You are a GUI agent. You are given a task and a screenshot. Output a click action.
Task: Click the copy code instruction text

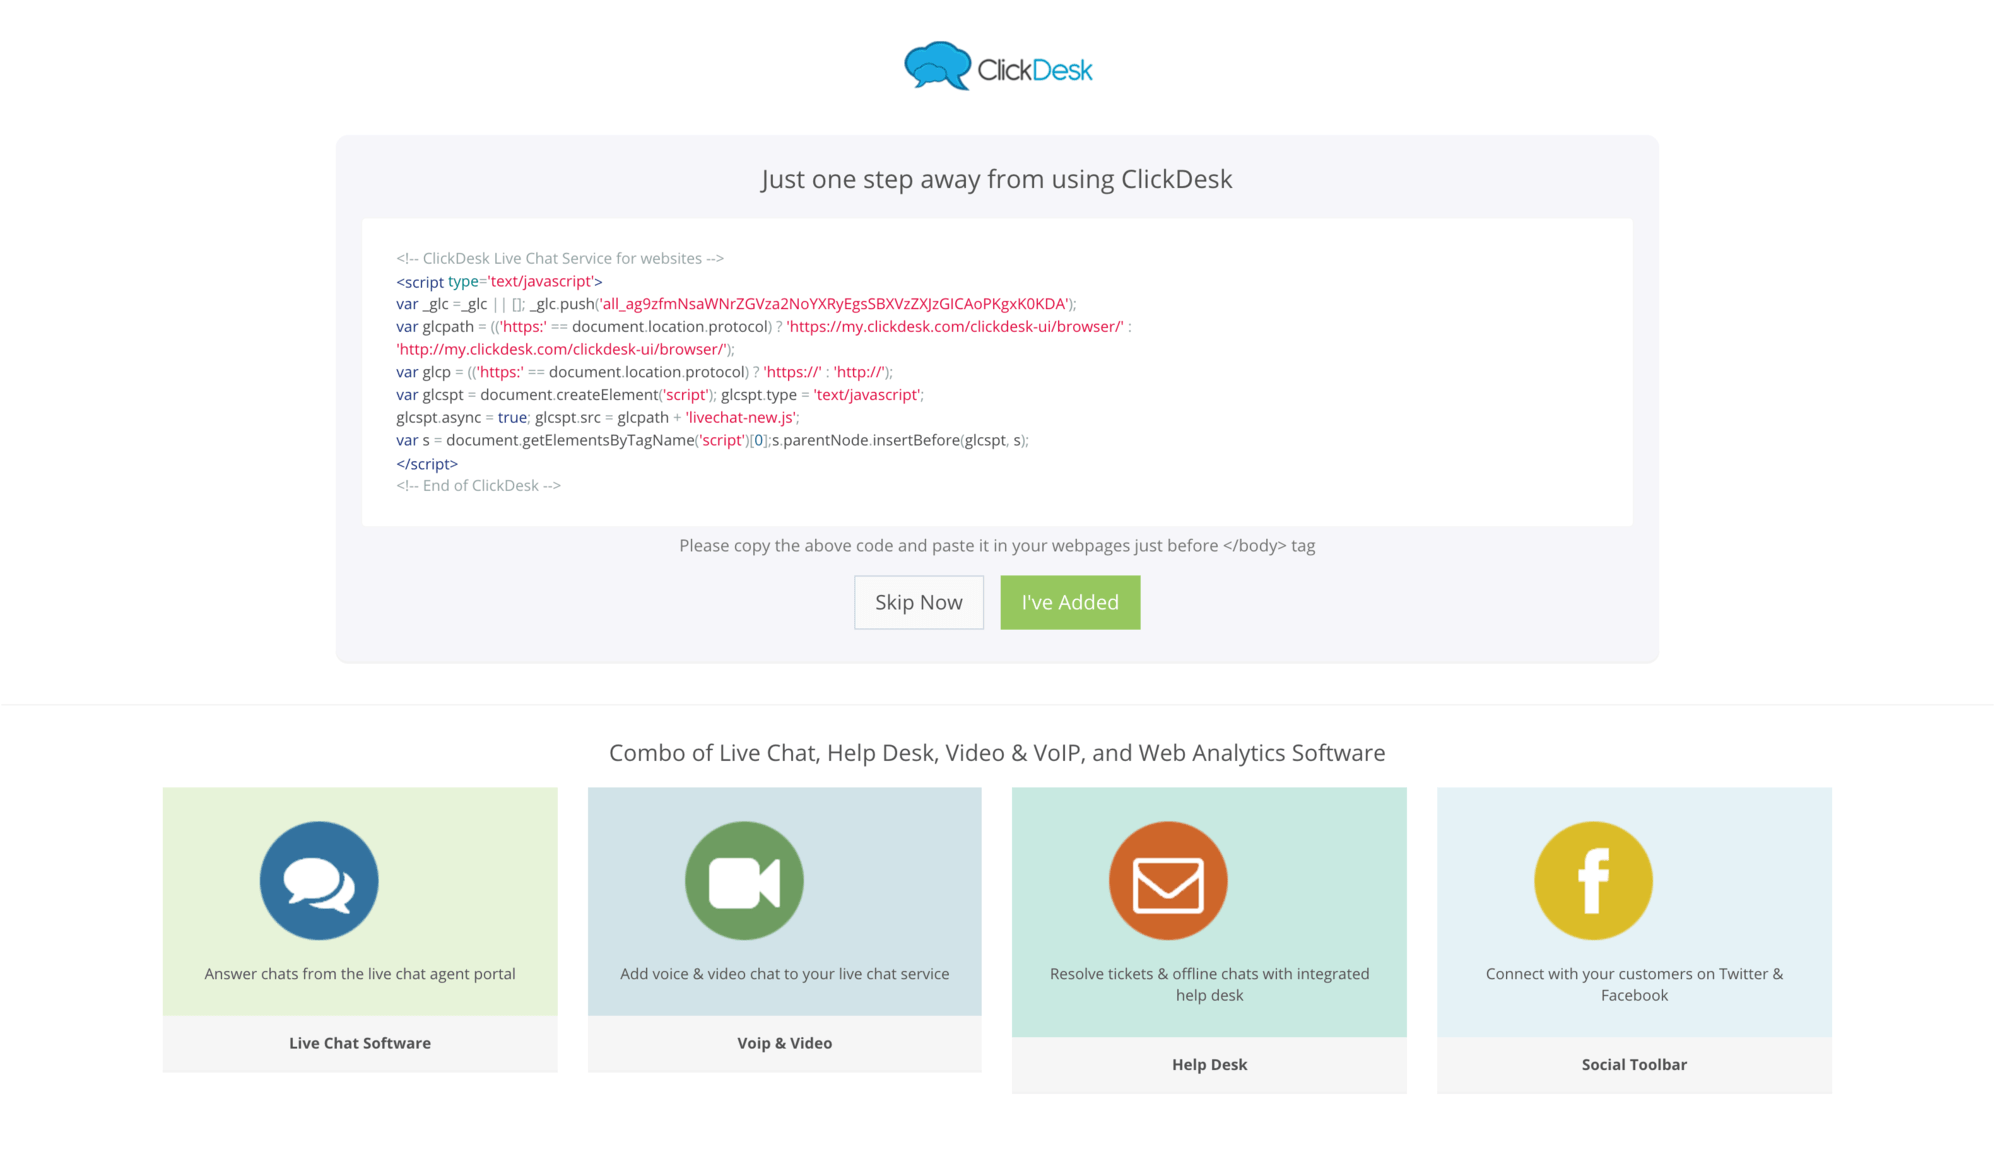pyautogui.click(x=997, y=546)
